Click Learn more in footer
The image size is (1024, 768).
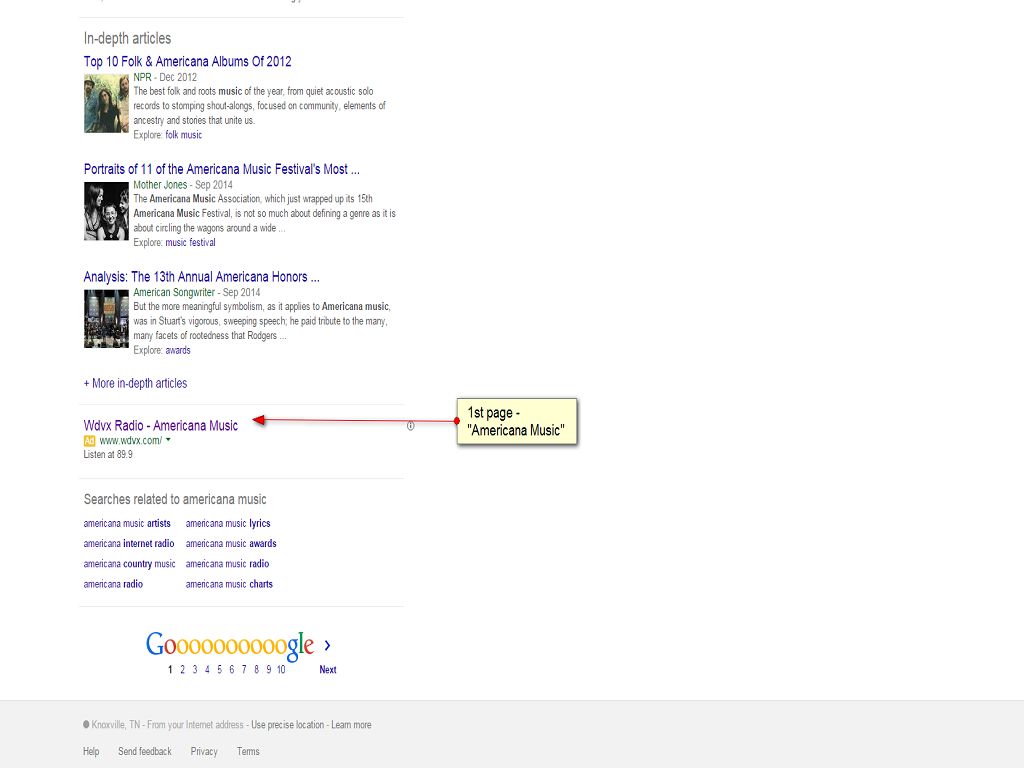click(351, 725)
